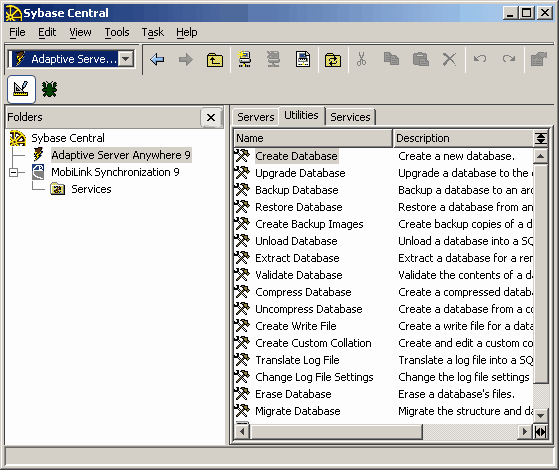This screenshot has width=559, height=470.
Task: Click the horizontal scrollbar left arrow
Action: (242, 431)
